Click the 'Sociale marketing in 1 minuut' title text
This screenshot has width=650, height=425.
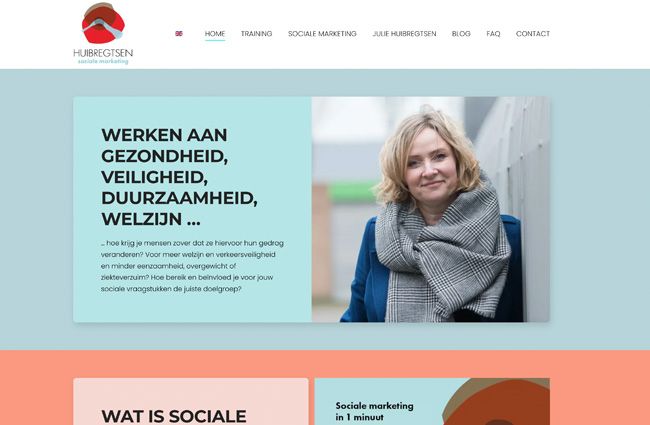pos(374,411)
